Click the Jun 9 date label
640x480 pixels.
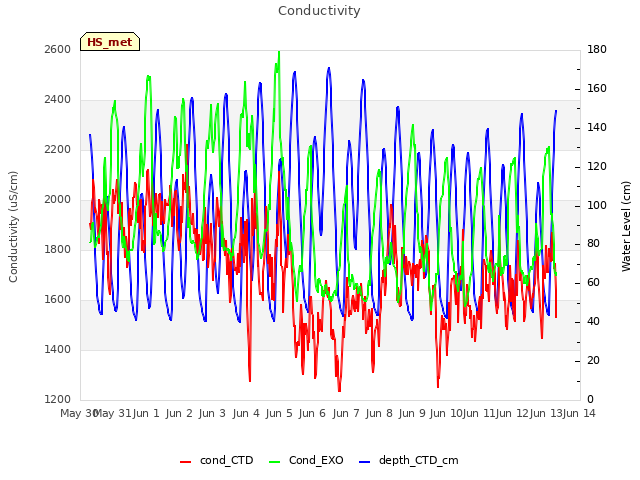pos(412,413)
